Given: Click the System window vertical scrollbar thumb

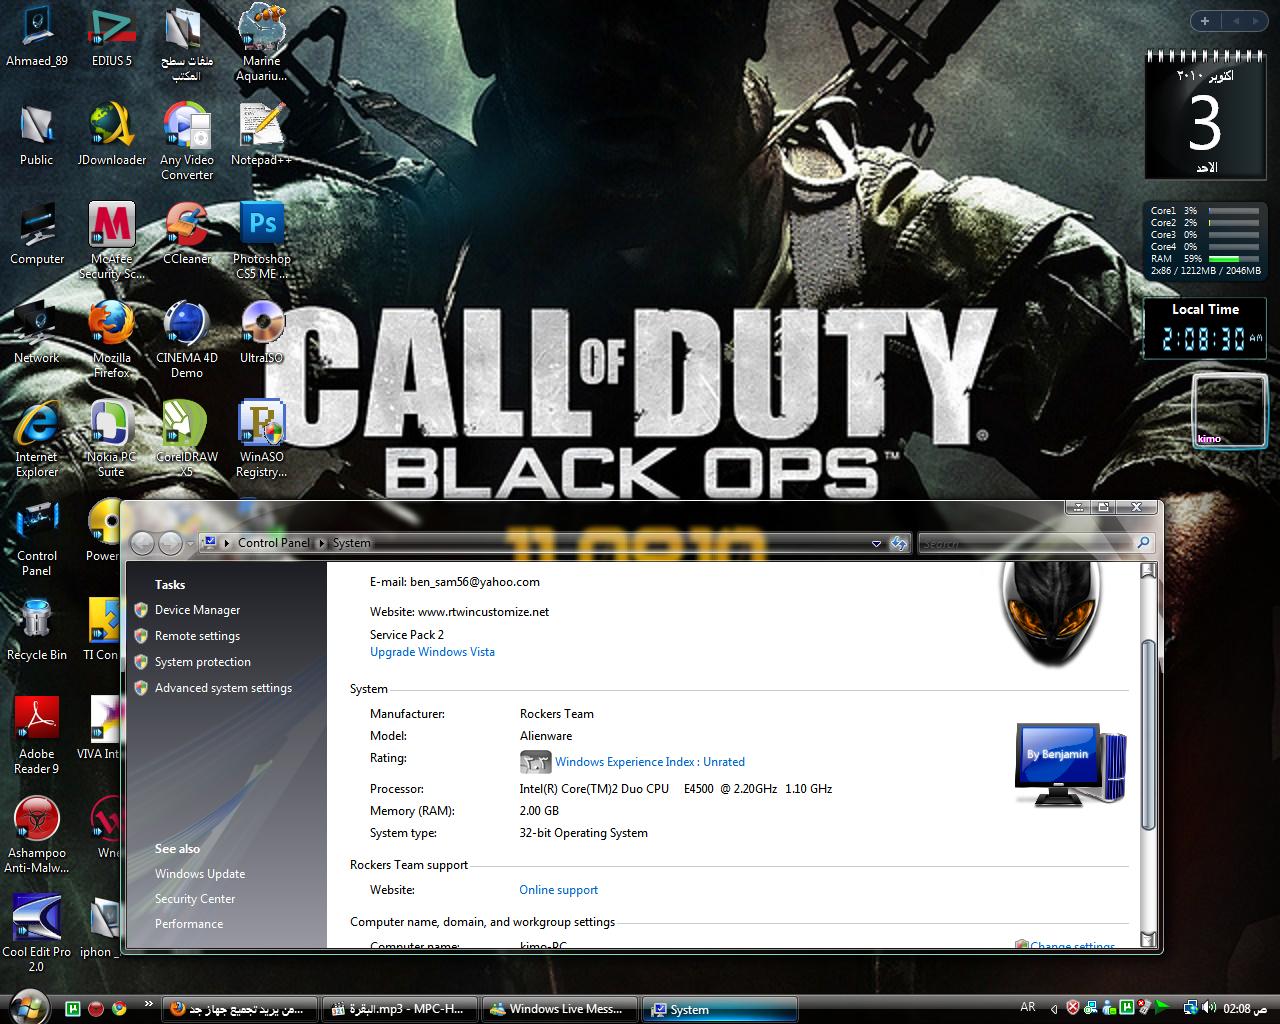Looking at the screenshot, I should click(x=1148, y=735).
